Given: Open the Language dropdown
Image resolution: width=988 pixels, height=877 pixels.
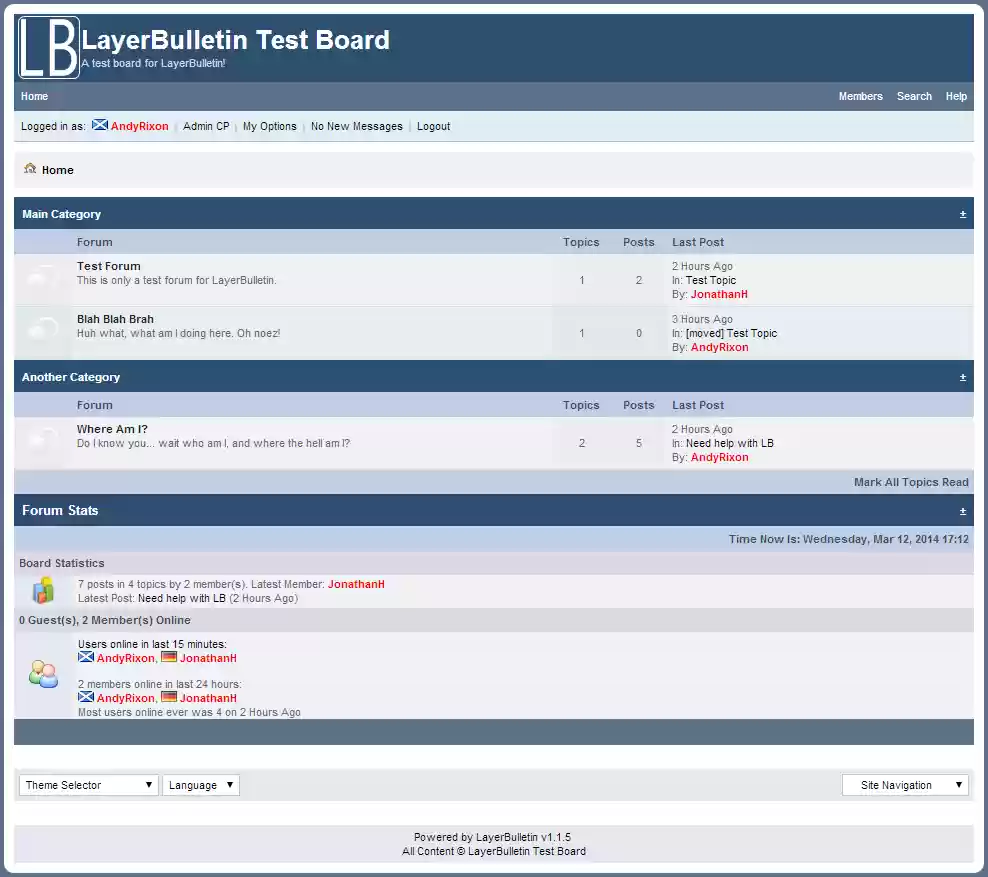Looking at the screenshot, I should tap(201, 785).
